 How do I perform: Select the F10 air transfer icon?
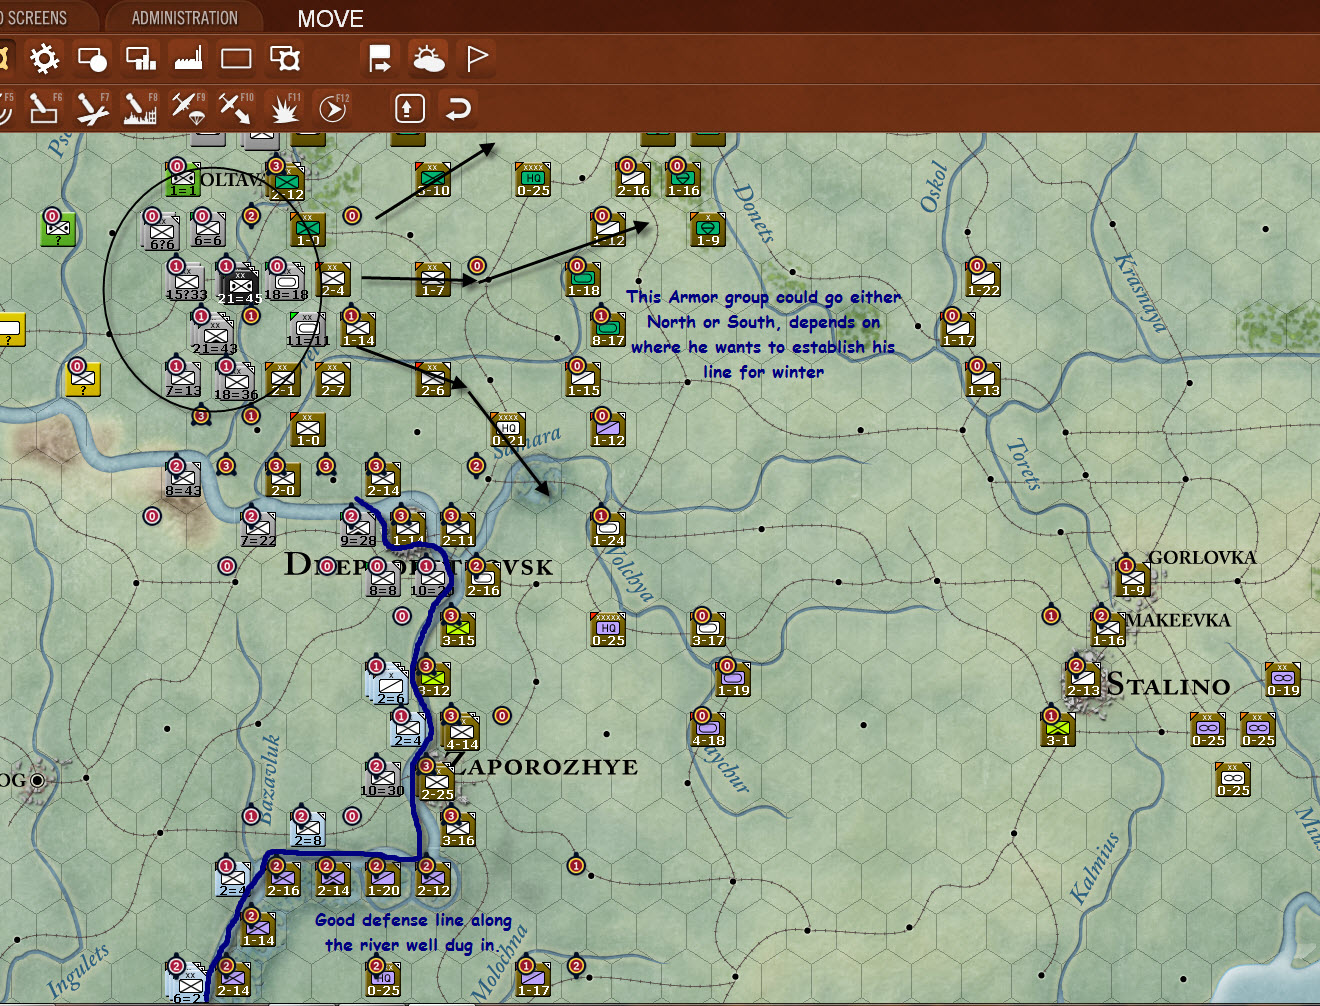[236, 108]
